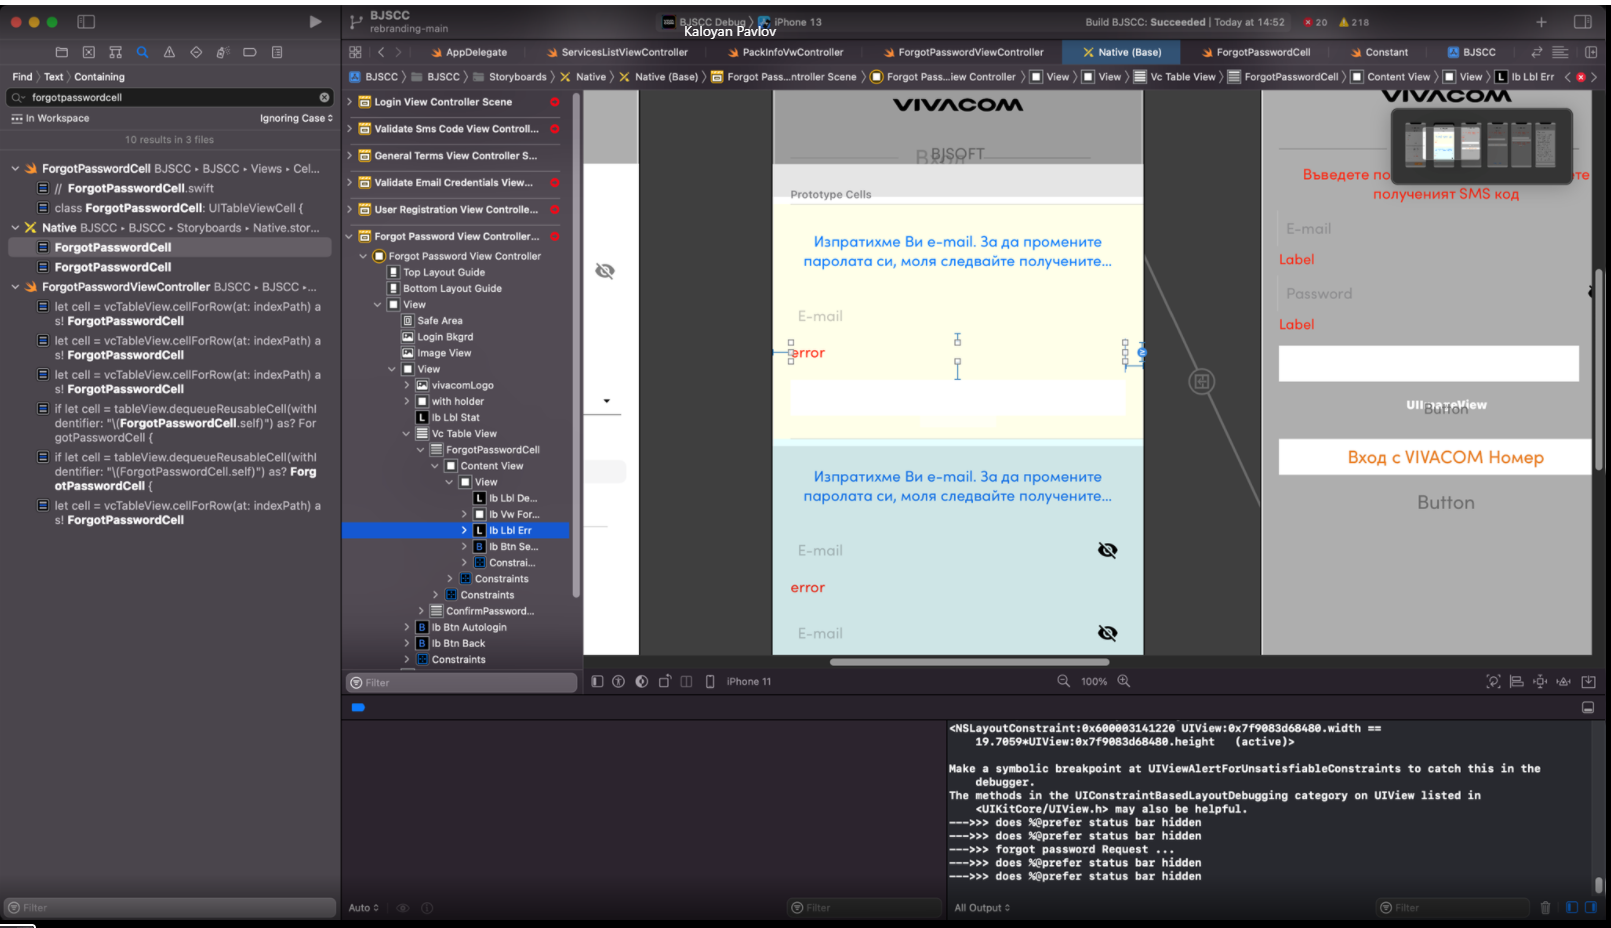
Task: Collapse the Vc Table View outline item
Action: pyautogui.click(x=407, y=434)
